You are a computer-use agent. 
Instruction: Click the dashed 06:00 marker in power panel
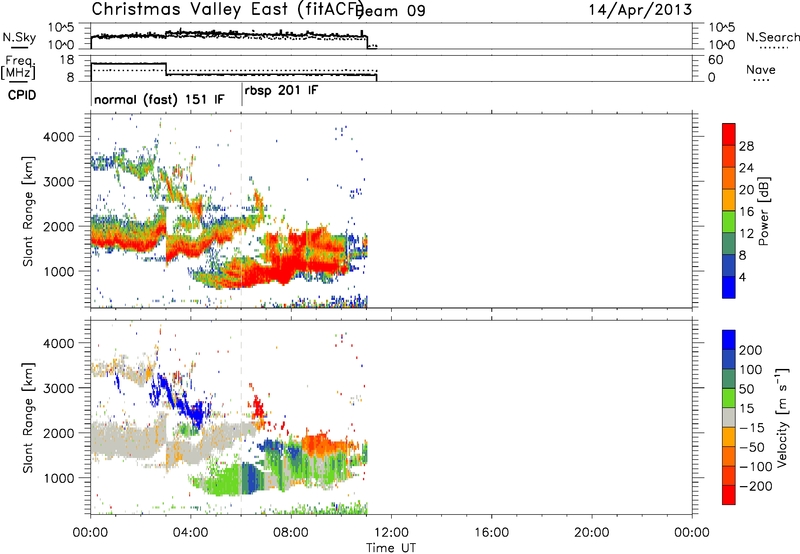241,211
